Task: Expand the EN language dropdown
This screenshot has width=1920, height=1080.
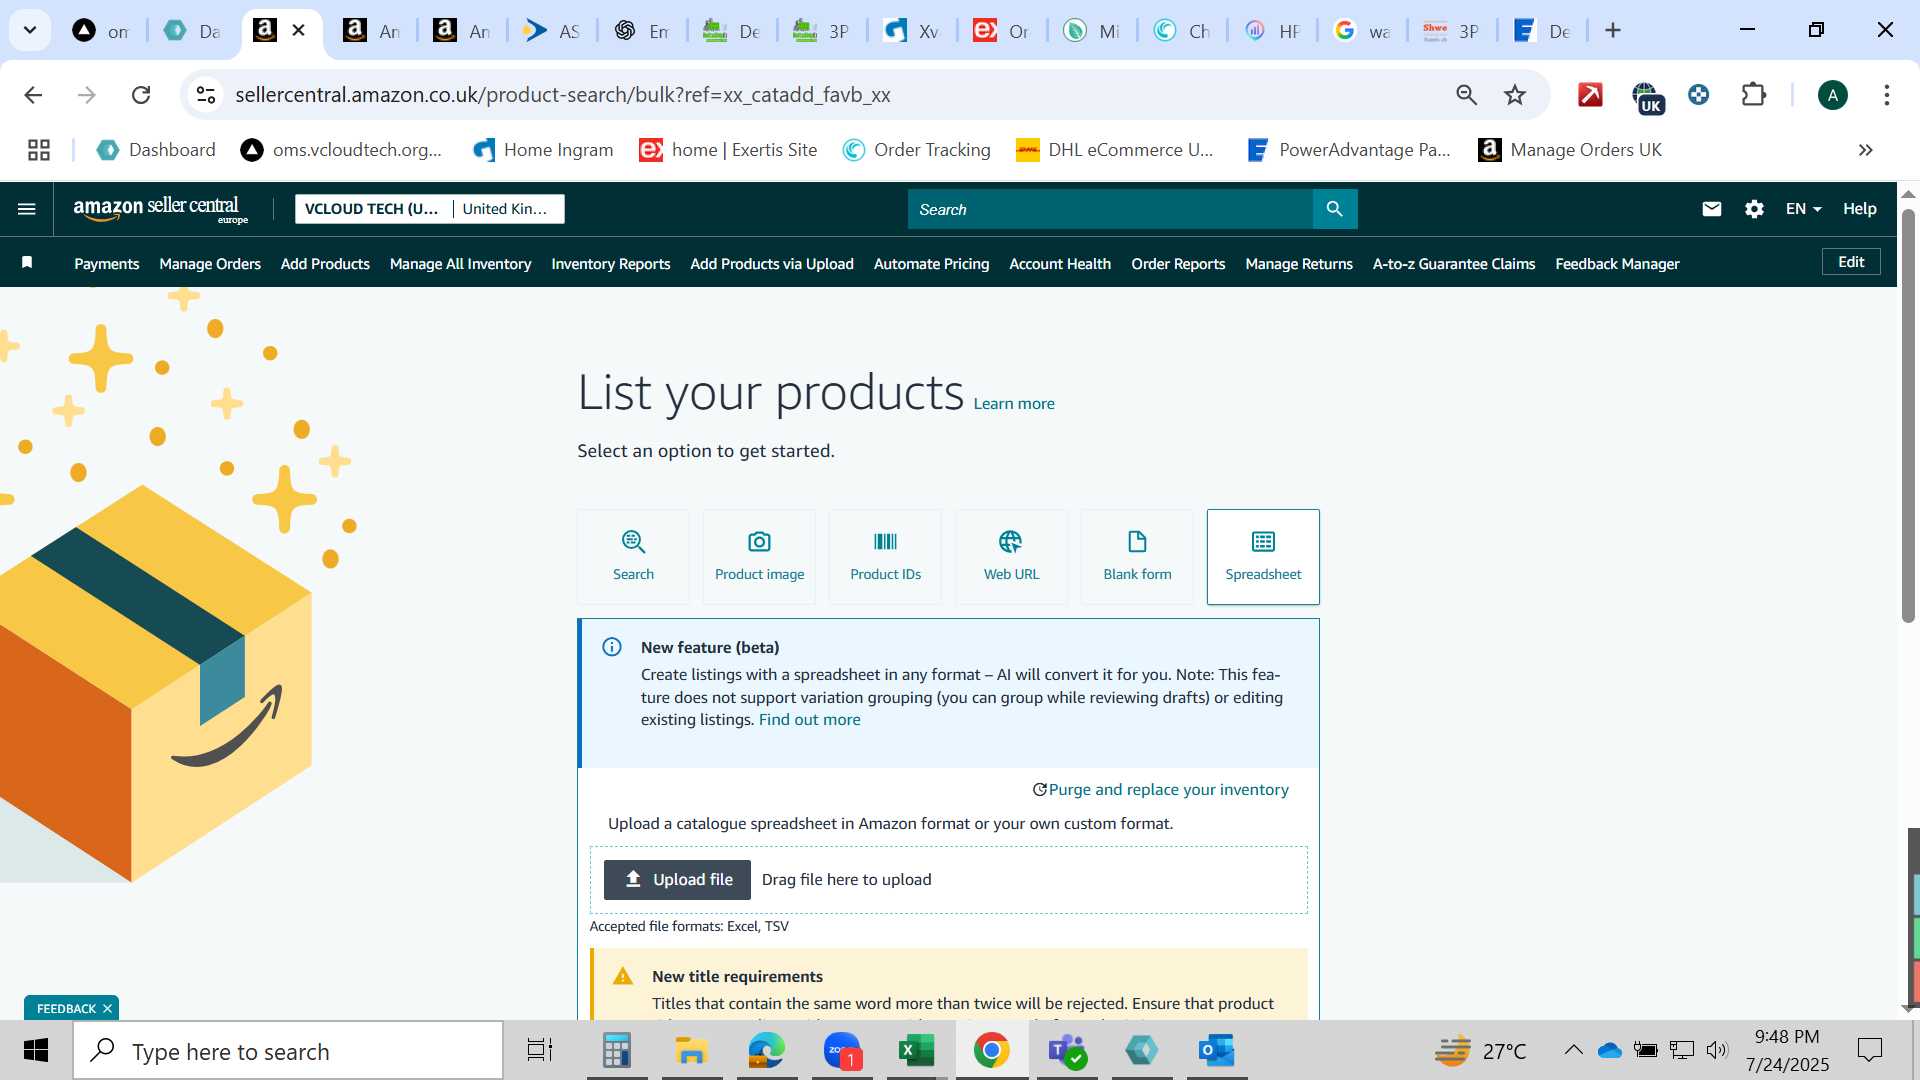Action: 1803,209
